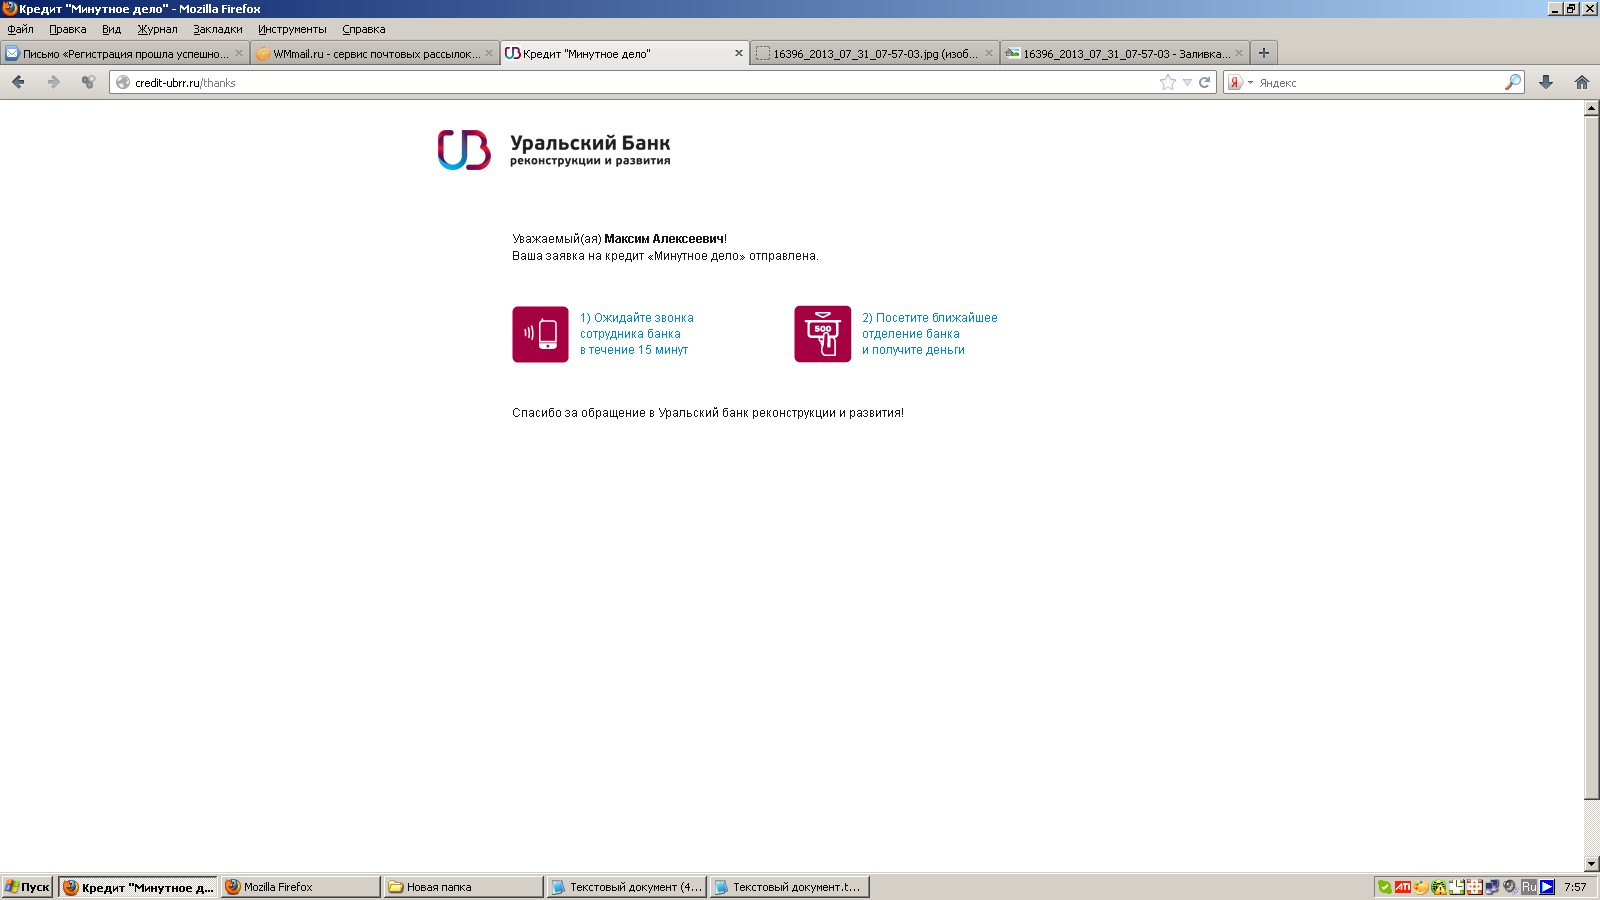Click the vertical scrollbar thumb
This screenshot has width=1600, height=900.
coord(1591,458)
